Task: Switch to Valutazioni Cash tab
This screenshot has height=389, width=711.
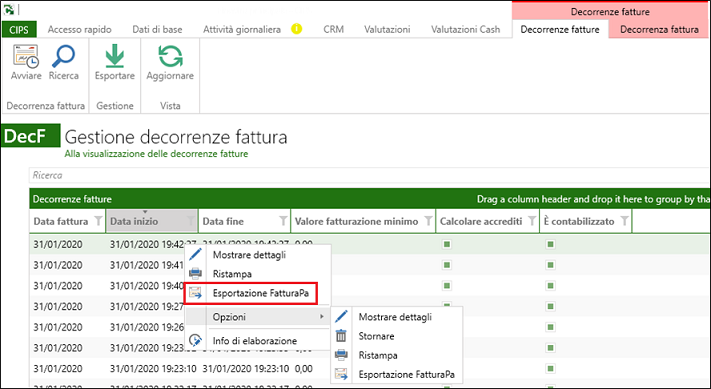Action: [x=466, y=29]
